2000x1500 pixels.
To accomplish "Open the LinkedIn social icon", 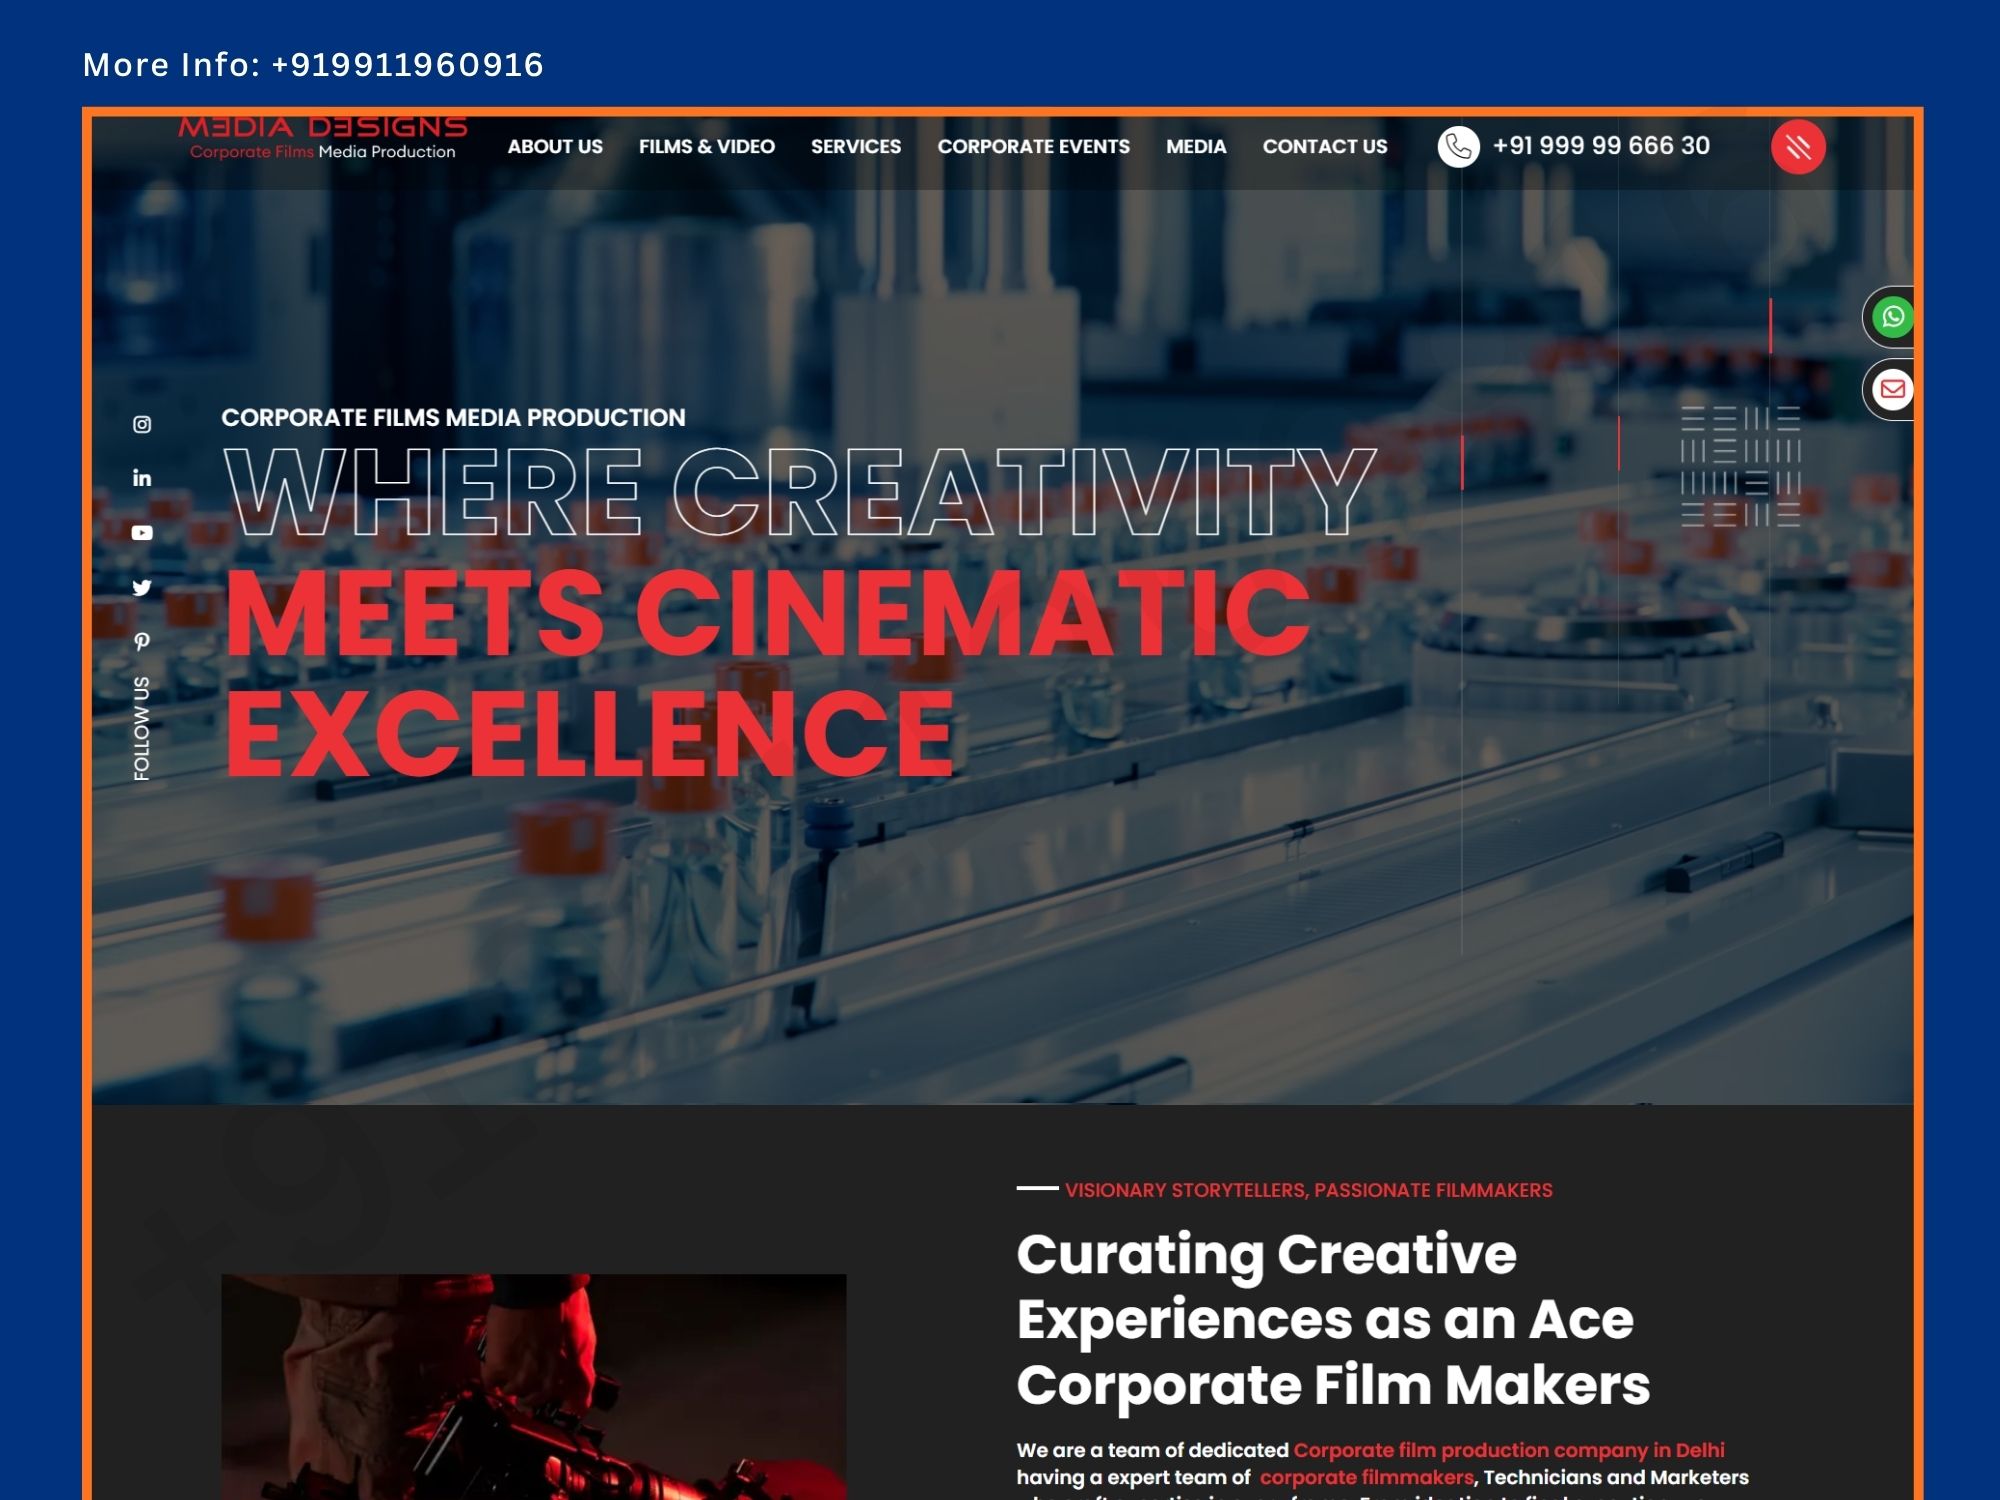I will [142, 478].
